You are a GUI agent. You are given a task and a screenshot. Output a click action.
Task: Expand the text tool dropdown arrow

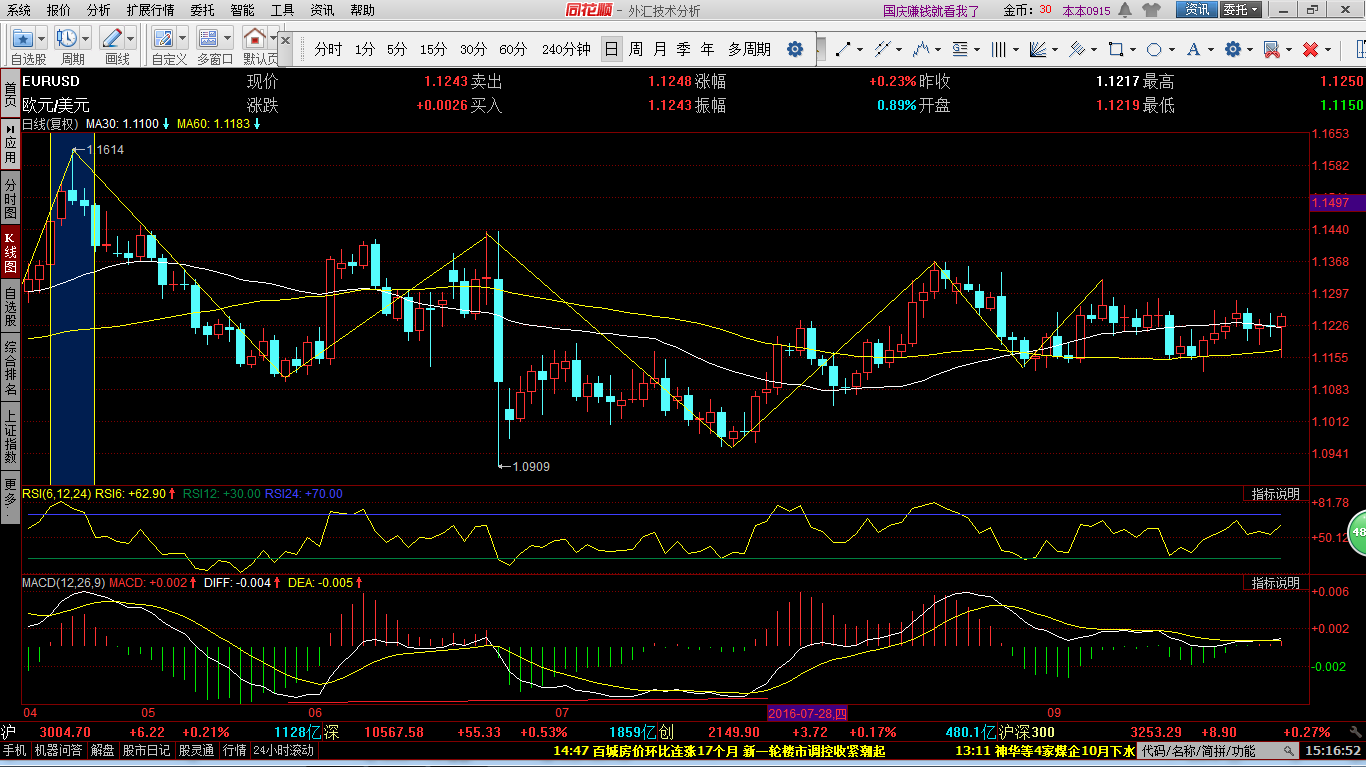1210,49
